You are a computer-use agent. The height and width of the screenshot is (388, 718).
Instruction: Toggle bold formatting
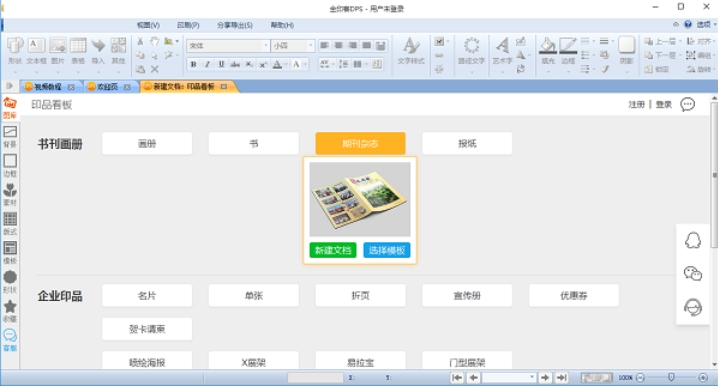click(194, 64)
